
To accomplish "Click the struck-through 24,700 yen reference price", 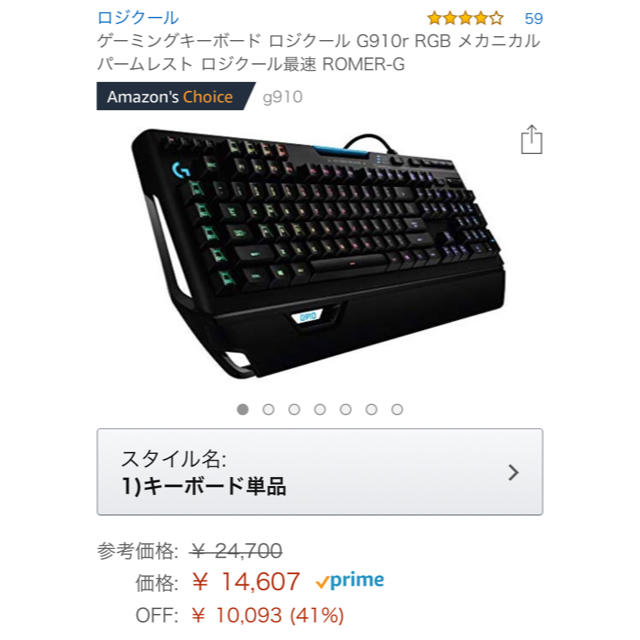I will (x=236, y=551).
